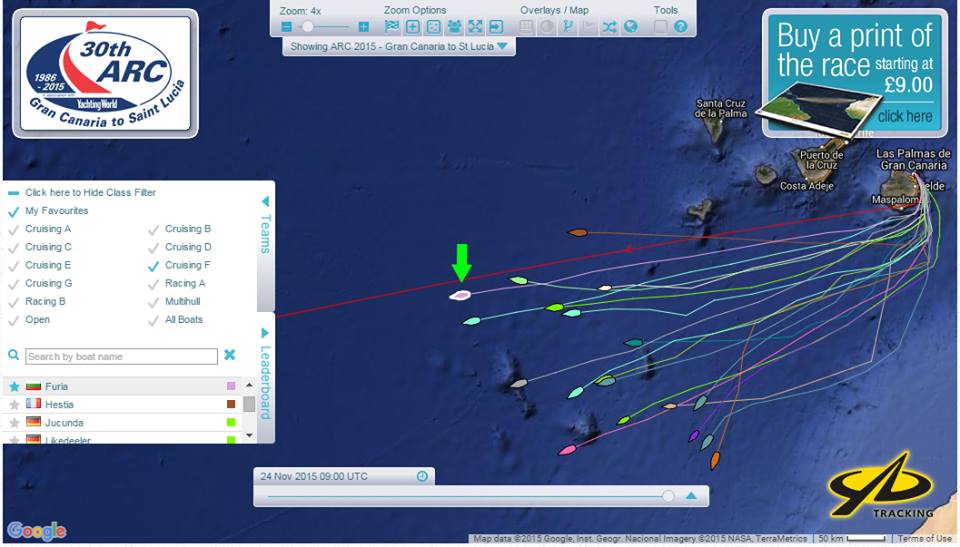Viewport: 960px width, 547px height.
Task: Enable the Cruising D class filter
Action: point(154,248)
